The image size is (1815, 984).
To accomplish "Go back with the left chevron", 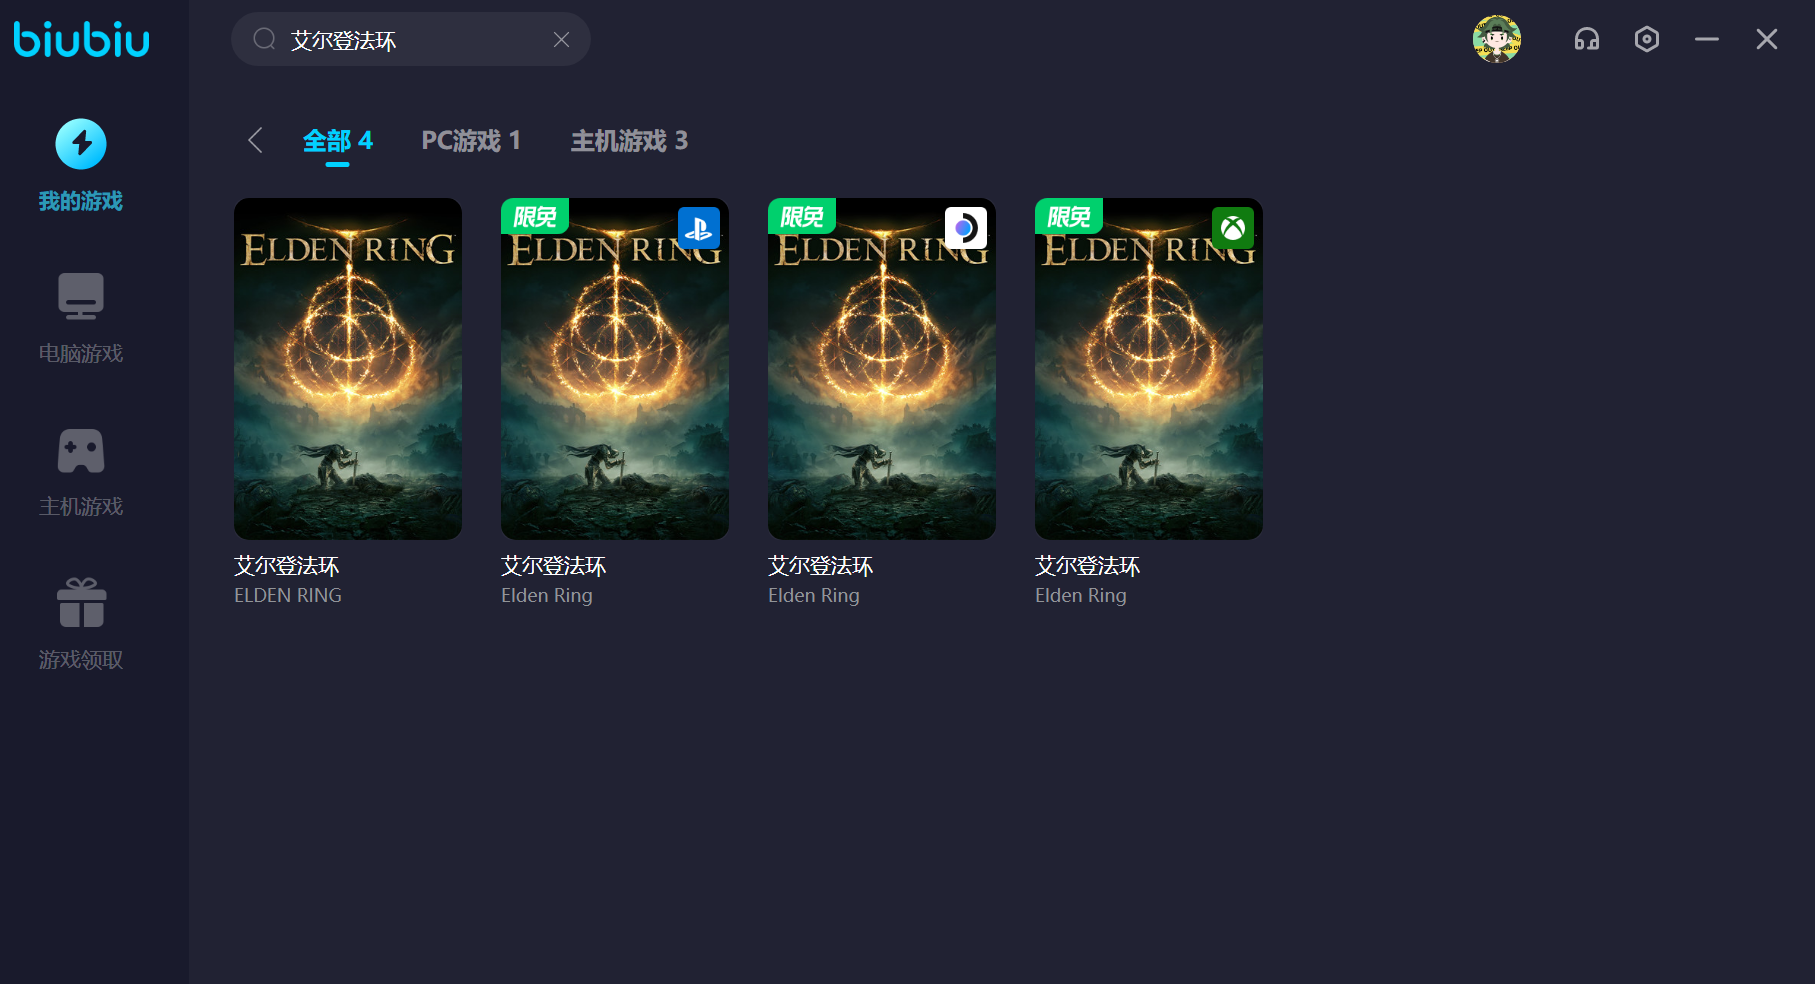I will click(255, 140).
